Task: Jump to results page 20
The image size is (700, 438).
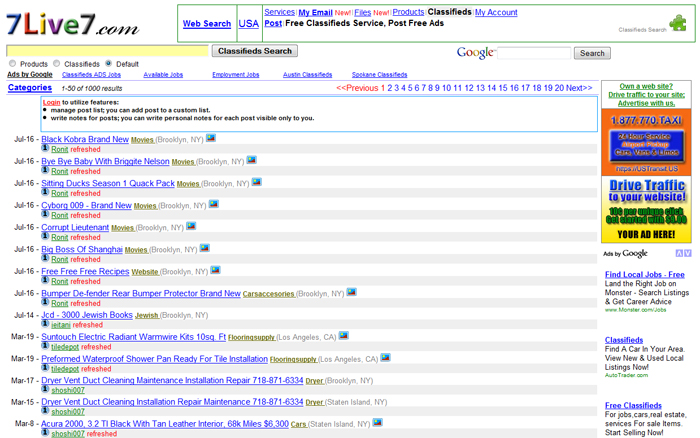Action: 559,88
